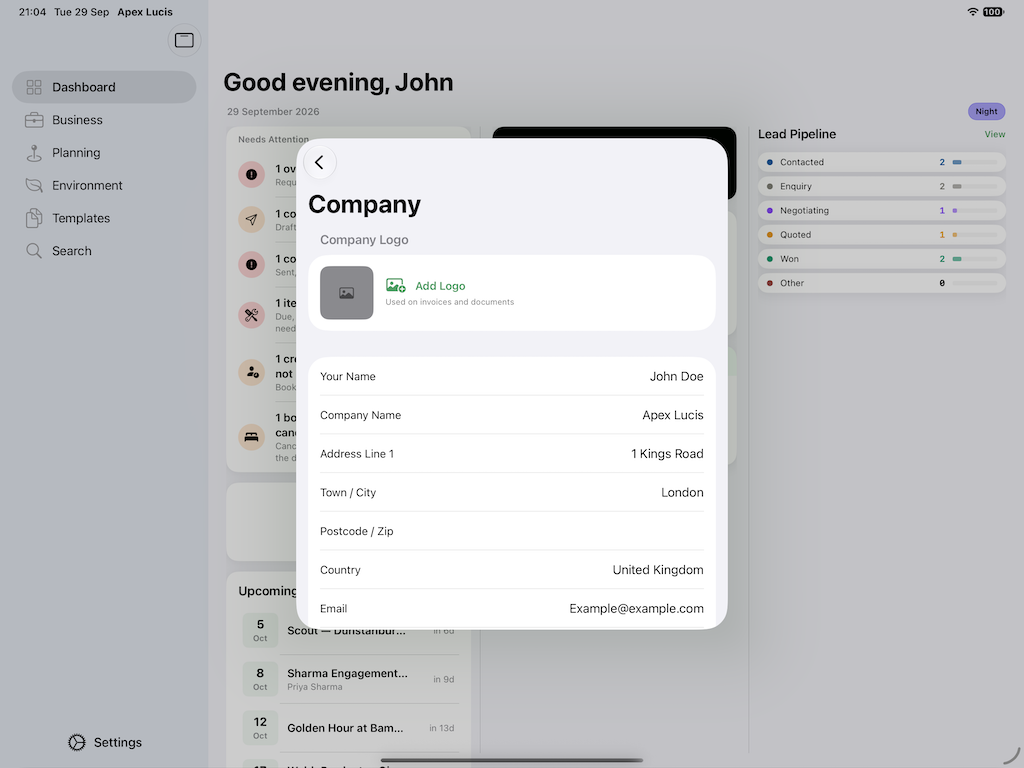Click the Templates documents icon
The image size is (1024, 768).
point(34,218)
